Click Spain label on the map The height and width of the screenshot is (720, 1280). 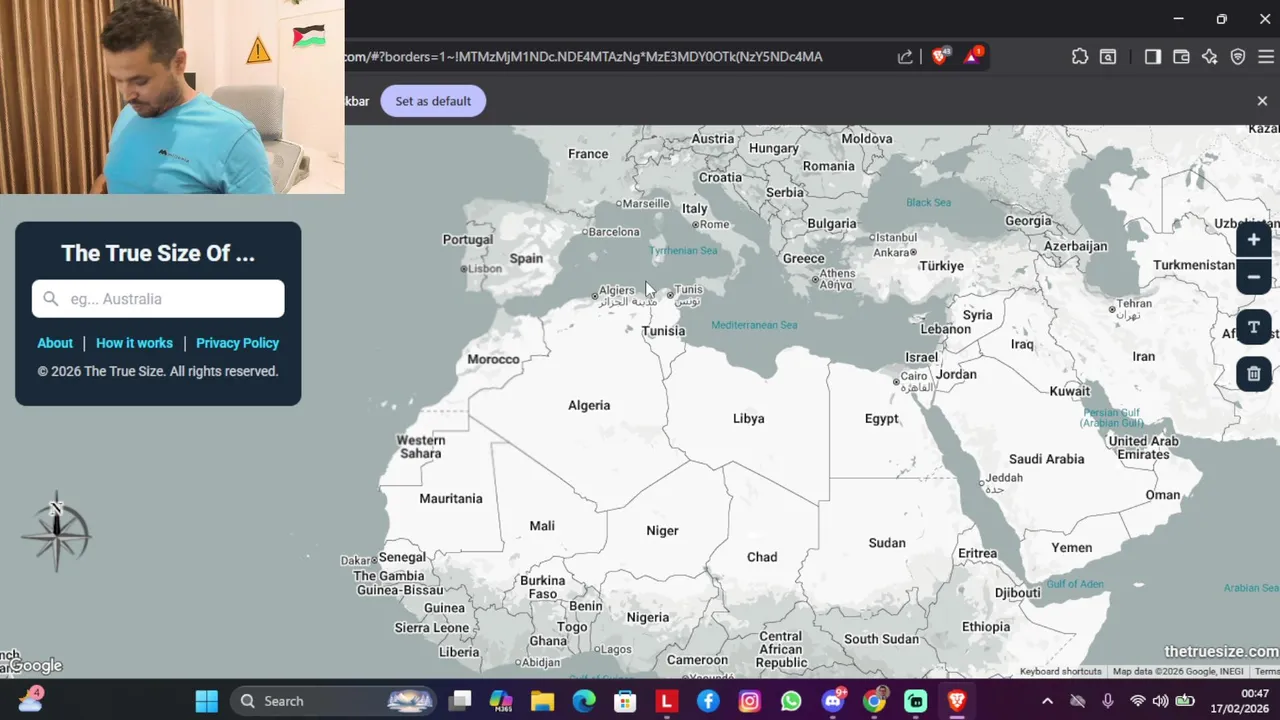tap(526, 258)
